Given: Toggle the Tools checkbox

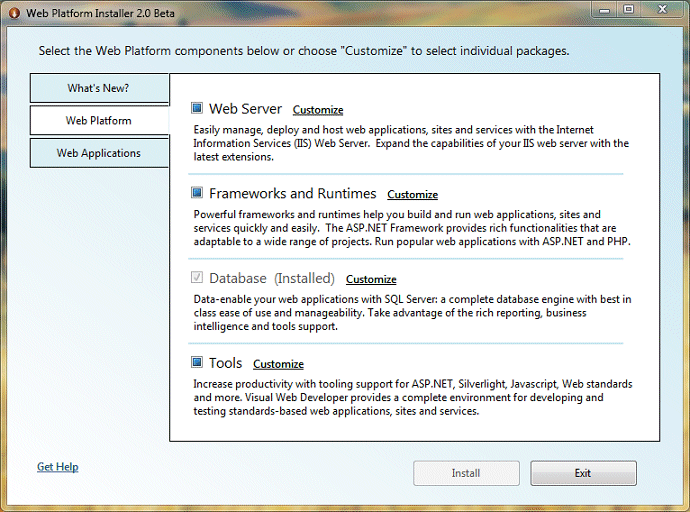Looking at the screenshot, I should [197, 362].
